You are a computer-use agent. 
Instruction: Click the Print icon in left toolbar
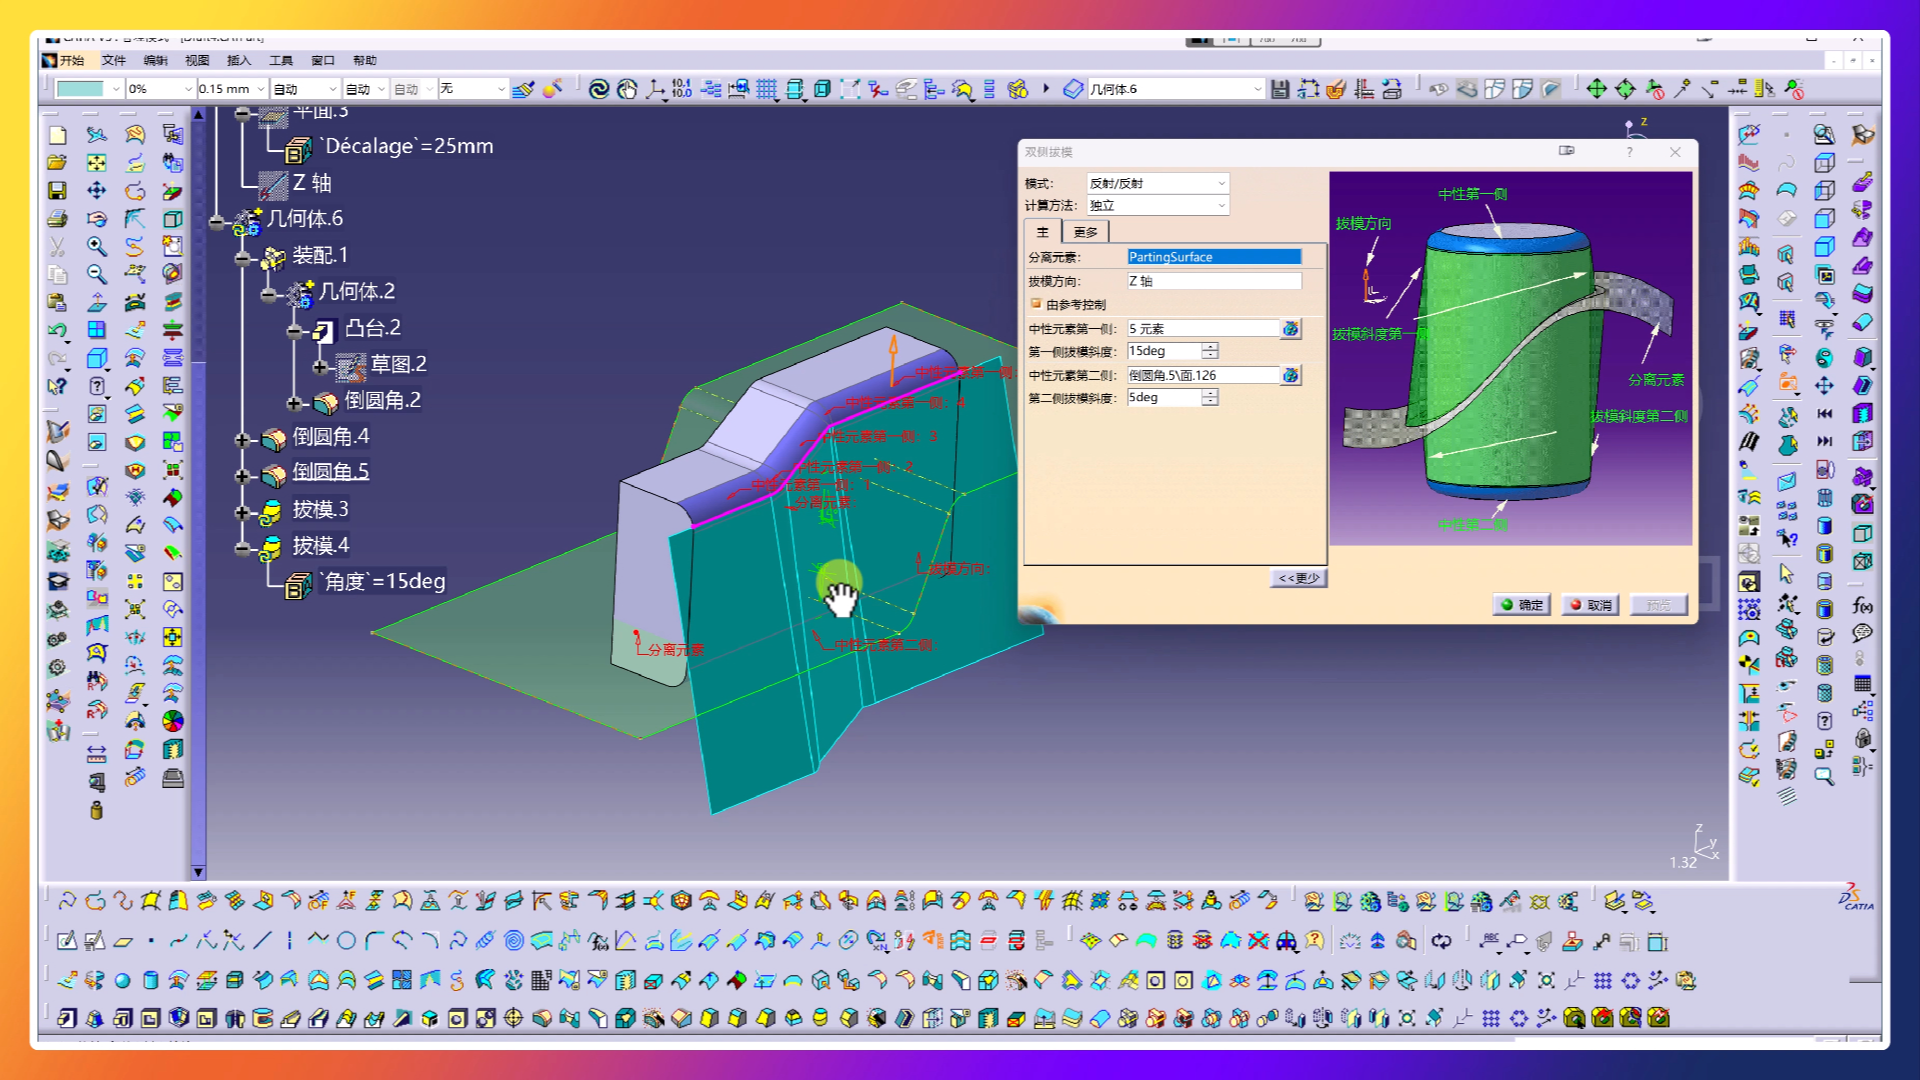[x=57, y=218]
